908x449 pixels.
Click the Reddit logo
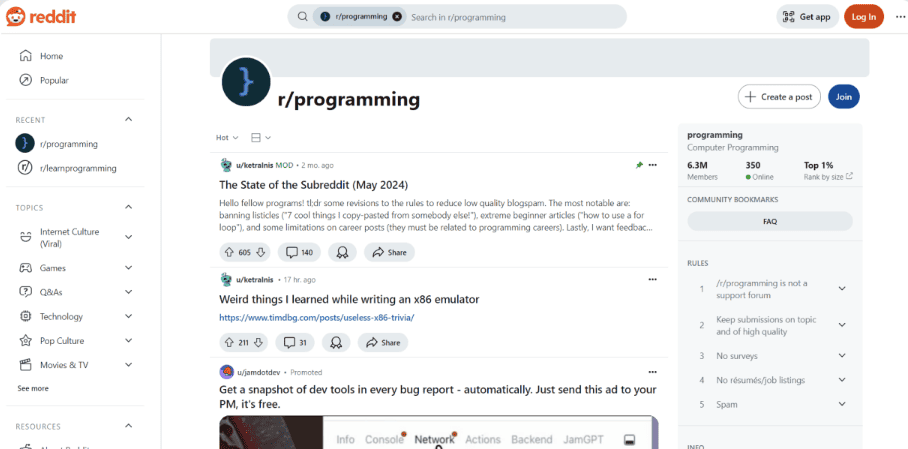(41, 17)
